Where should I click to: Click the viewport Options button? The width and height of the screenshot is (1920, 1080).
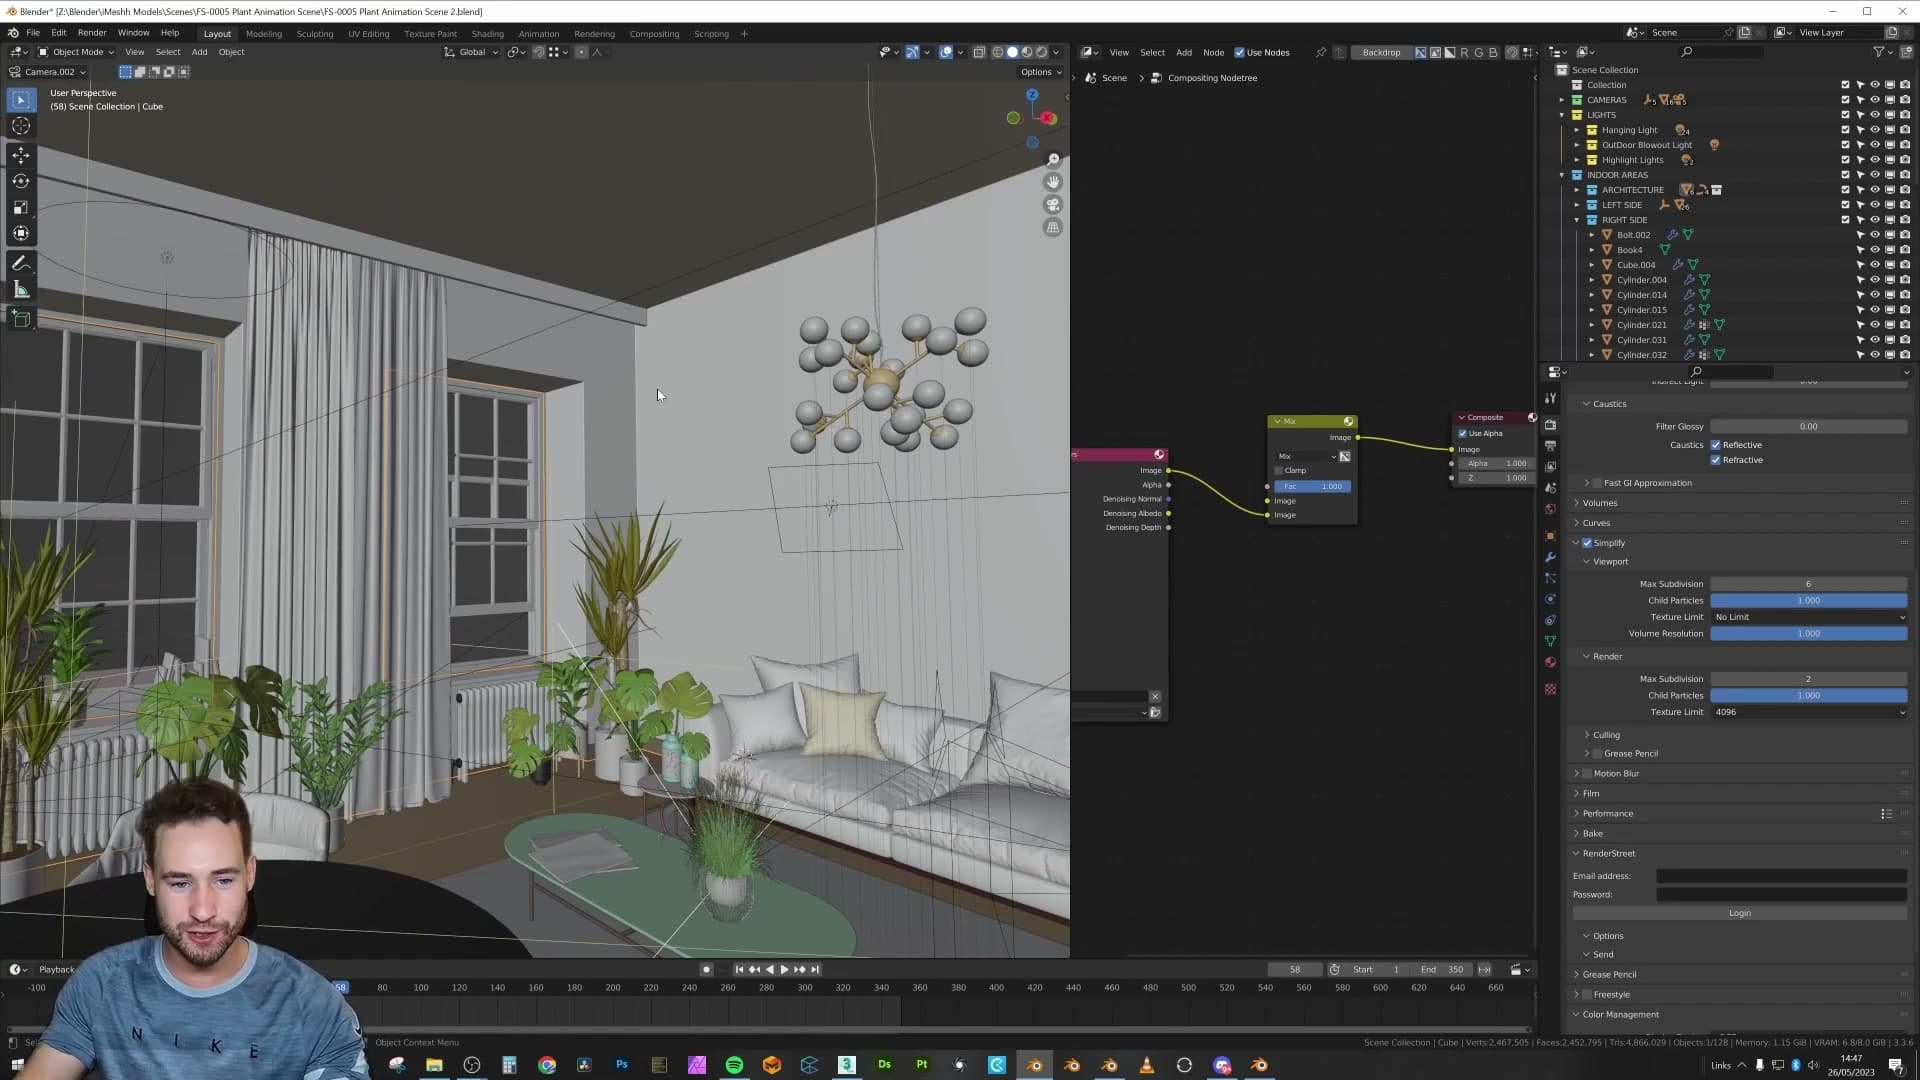1041,72
